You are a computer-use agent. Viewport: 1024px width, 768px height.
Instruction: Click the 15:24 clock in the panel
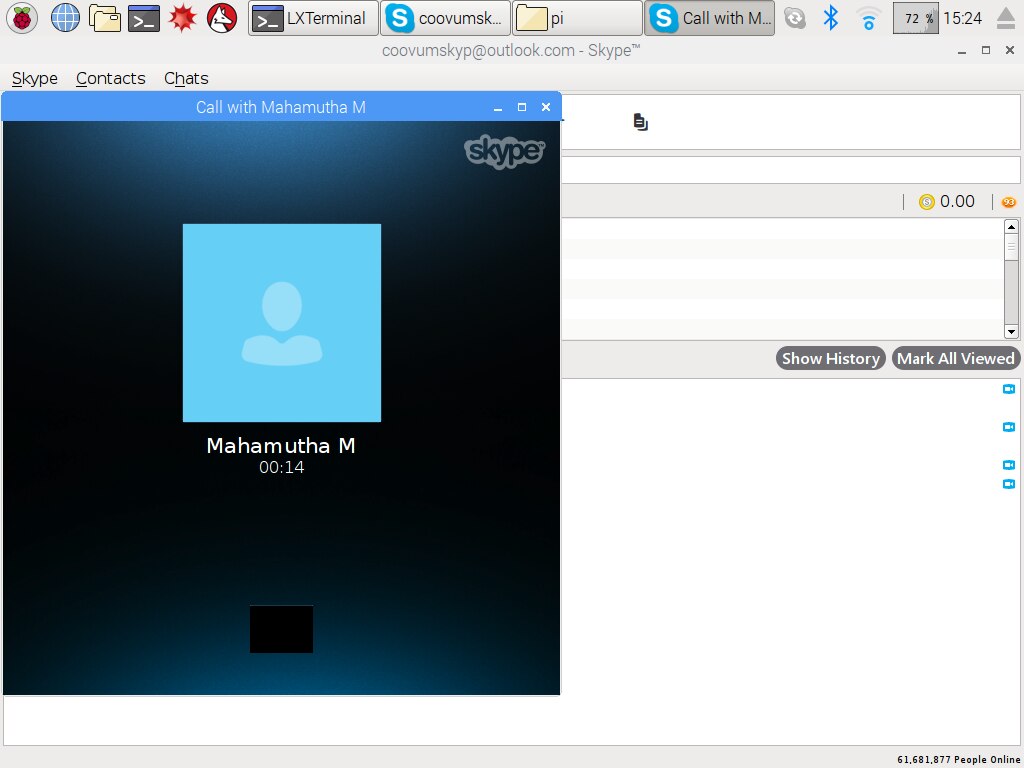963,18
